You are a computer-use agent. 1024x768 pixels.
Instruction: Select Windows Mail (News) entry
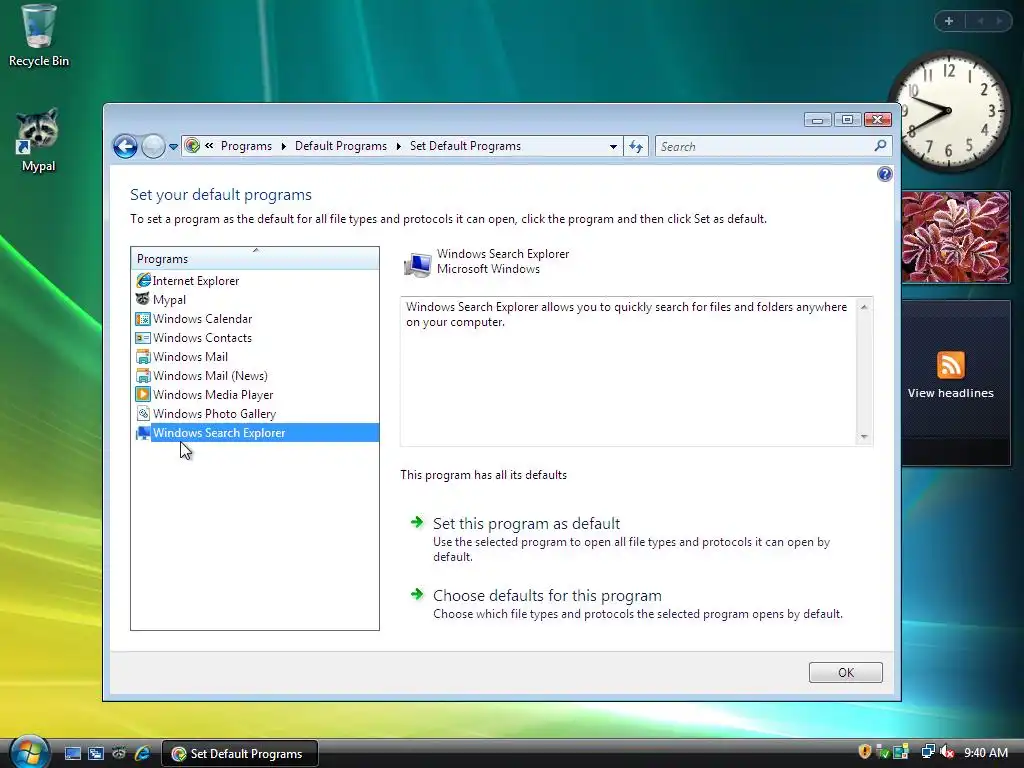[255, 376]
